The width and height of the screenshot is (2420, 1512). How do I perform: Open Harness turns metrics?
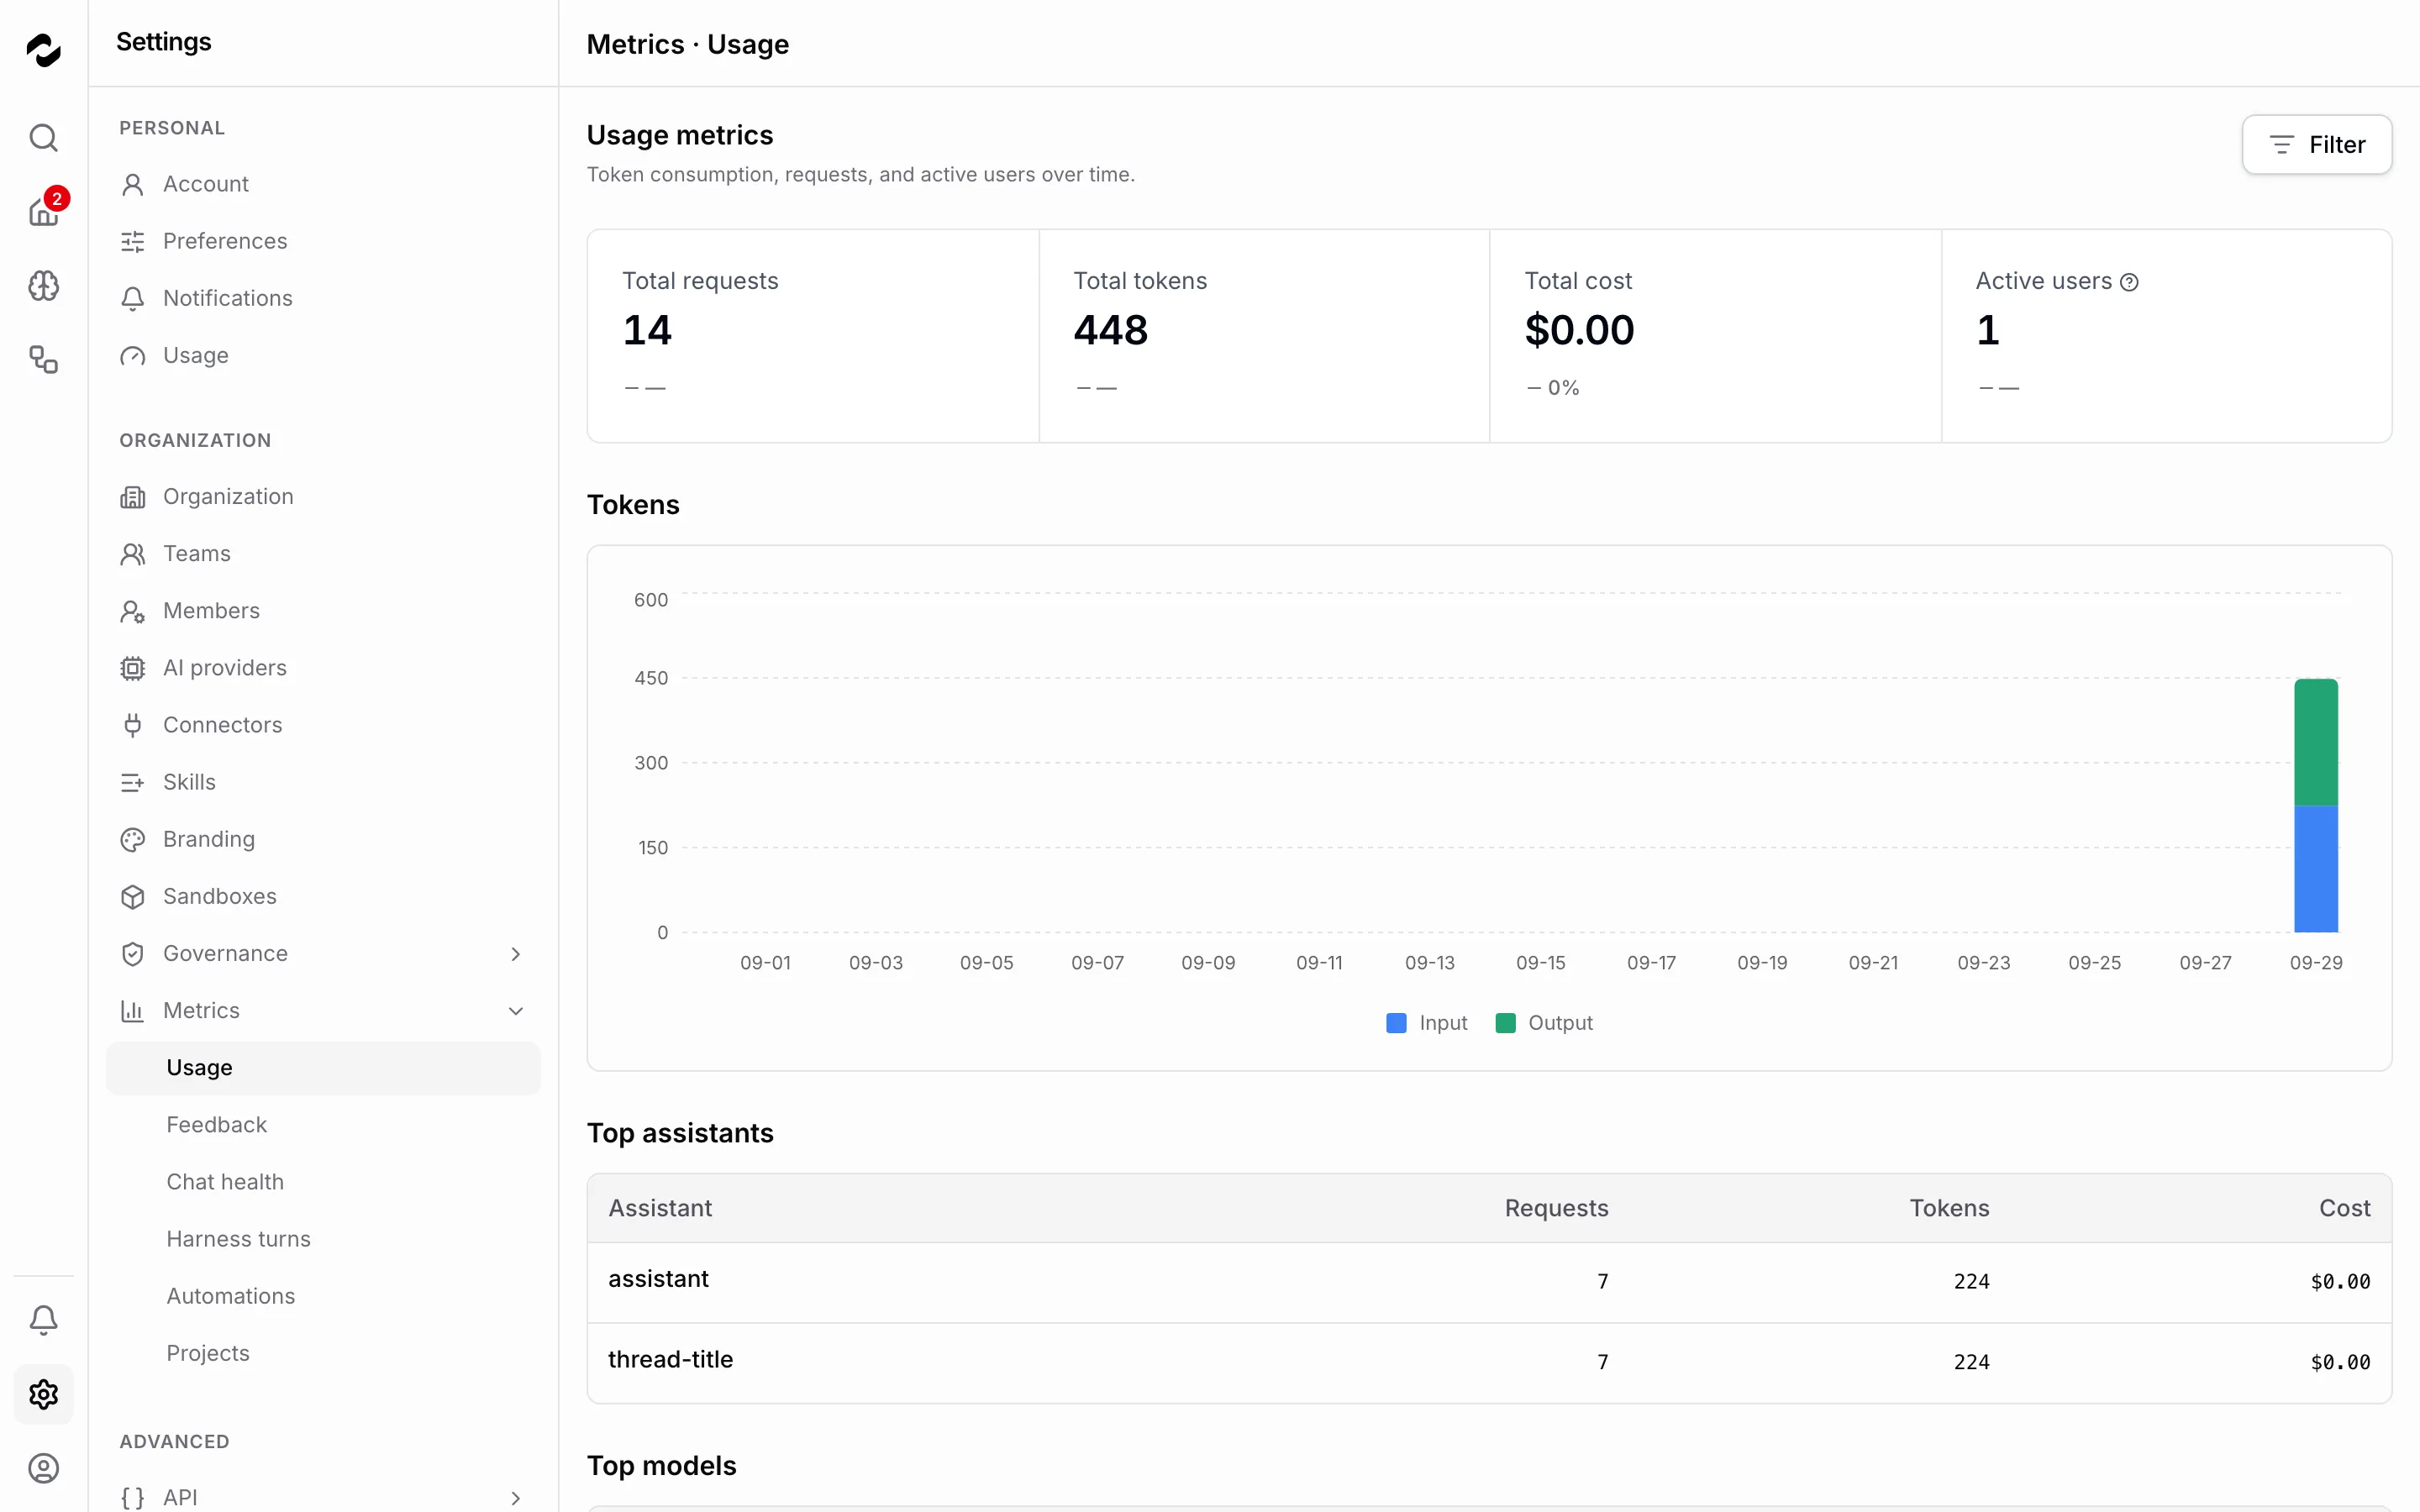coord(323,1238)
